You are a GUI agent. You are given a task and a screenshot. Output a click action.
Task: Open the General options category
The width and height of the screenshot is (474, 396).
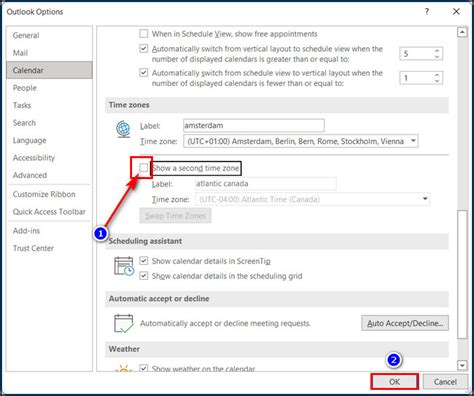pyautogui.click(x=49, y=35)
